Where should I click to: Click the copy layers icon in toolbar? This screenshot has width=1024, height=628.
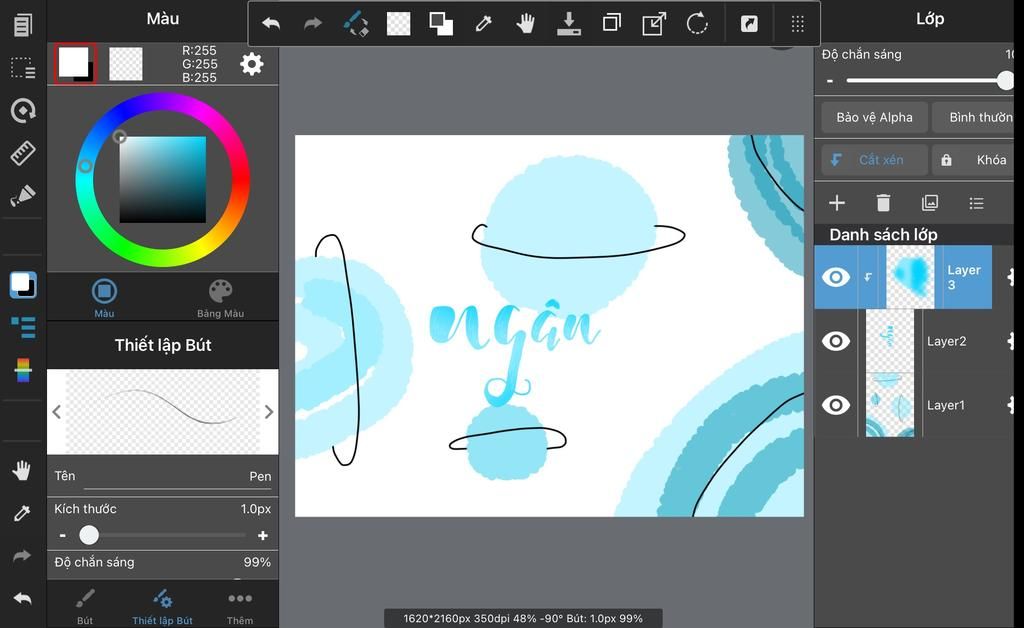[x=611, y=24]
